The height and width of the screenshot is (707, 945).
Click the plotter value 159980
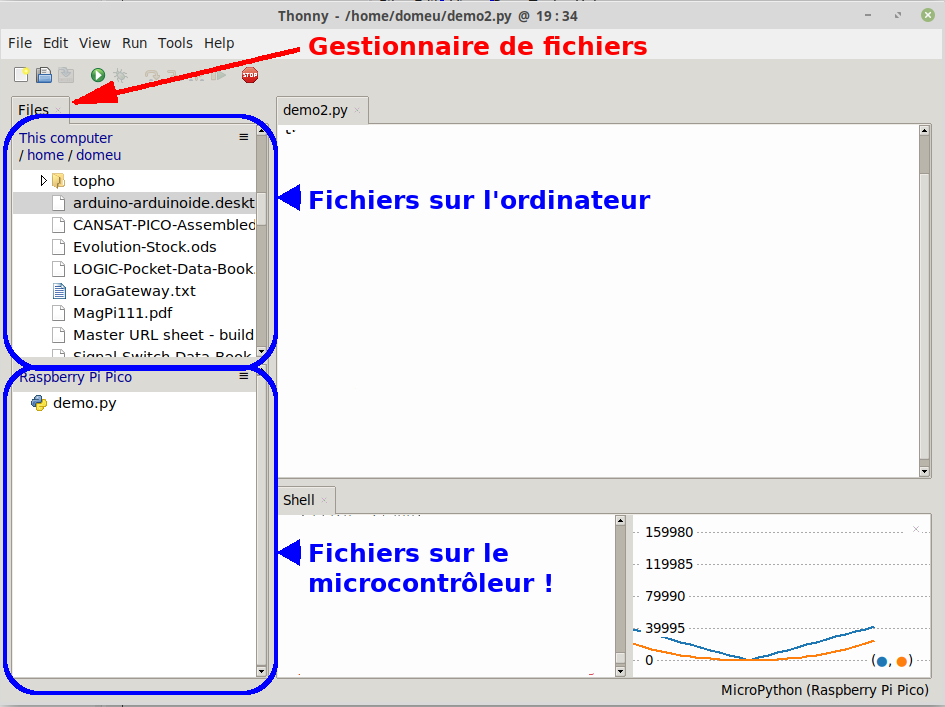click(x=669, y=532)
